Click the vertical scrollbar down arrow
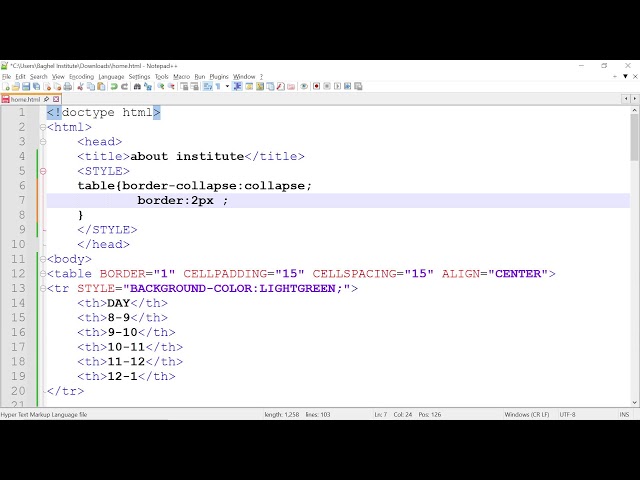This screenshot has width=640, height=480. click(x=635, y=402)
